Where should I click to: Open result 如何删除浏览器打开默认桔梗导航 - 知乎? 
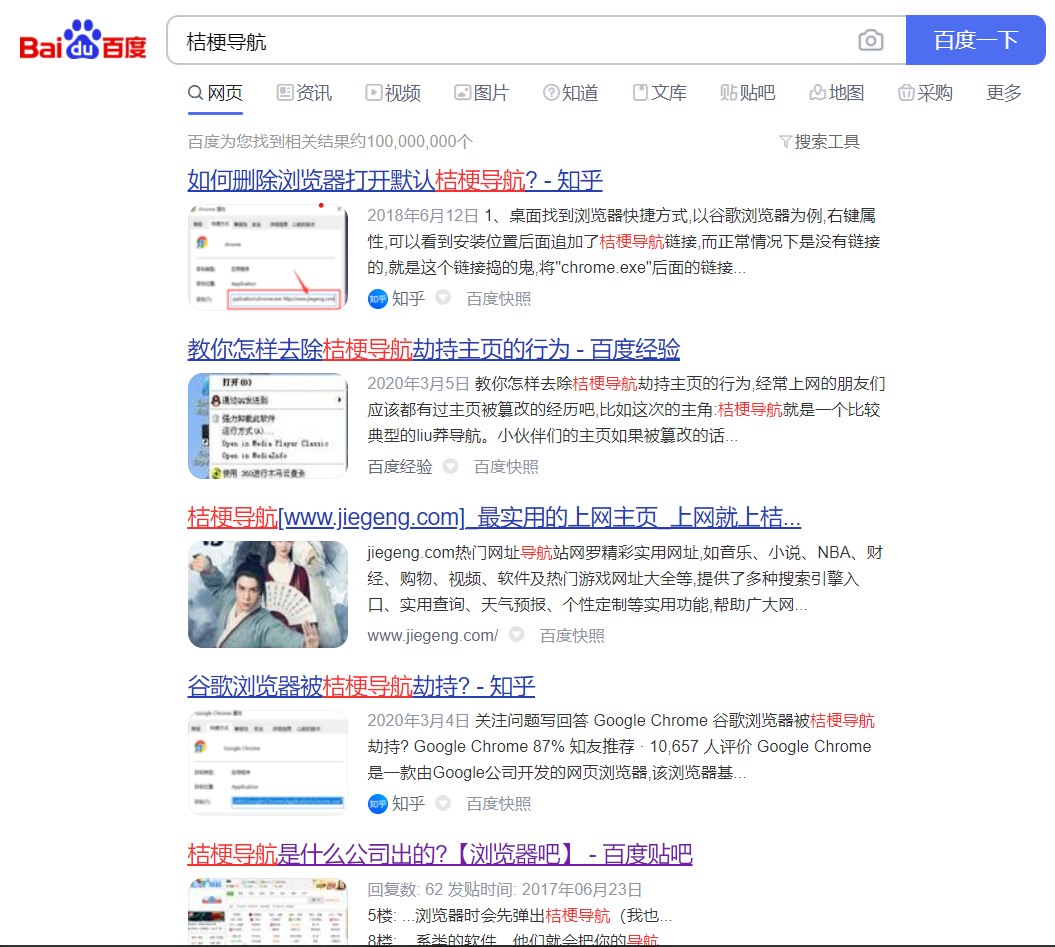(x=395, y=180)
